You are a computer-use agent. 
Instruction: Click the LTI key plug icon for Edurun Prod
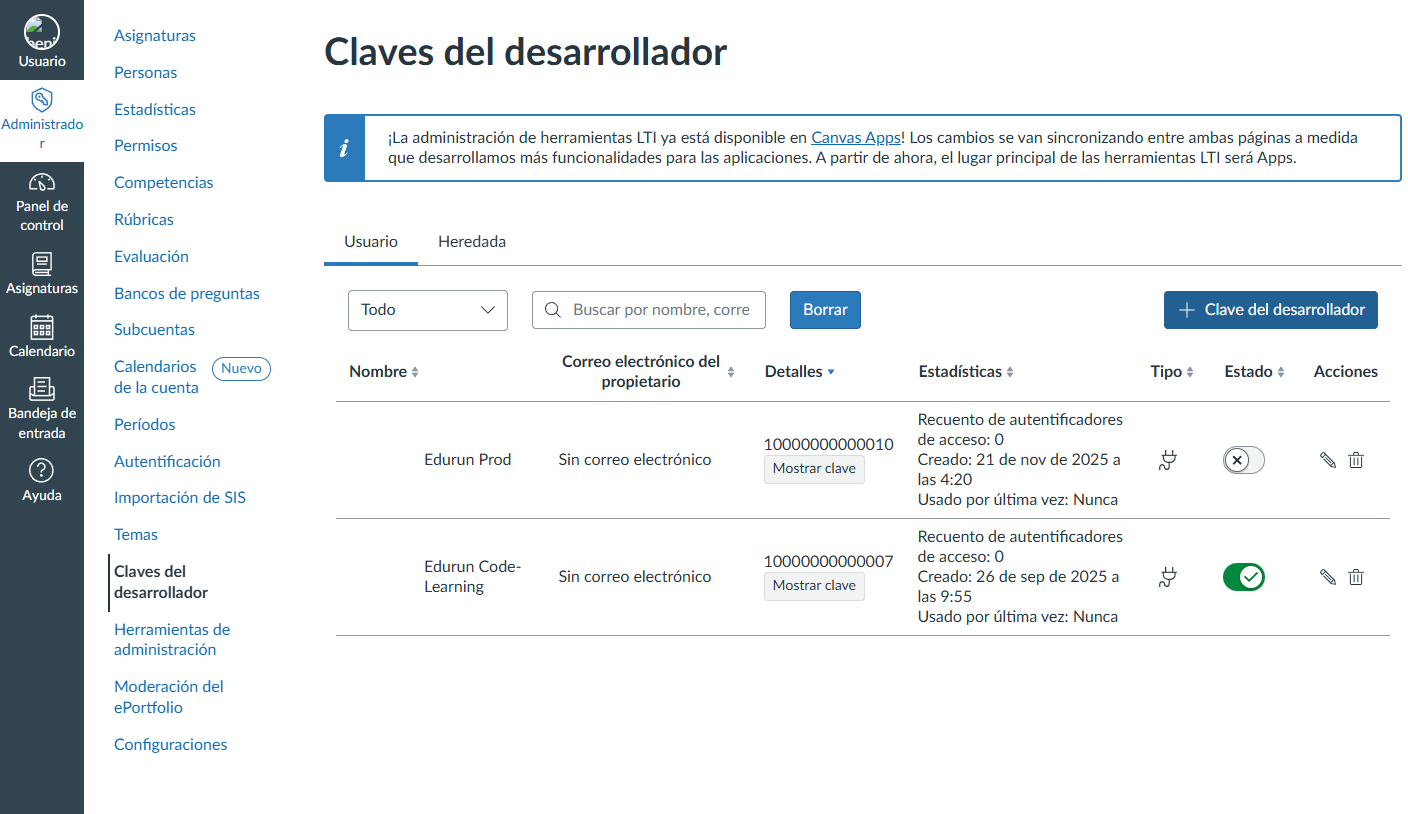1167,460
